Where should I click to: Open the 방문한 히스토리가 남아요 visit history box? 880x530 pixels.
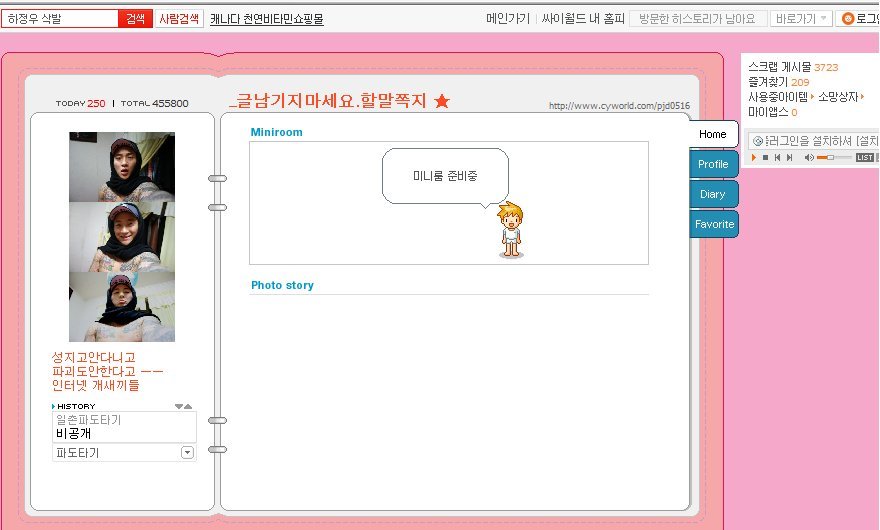pyautogui.click(x=697, y=19)
